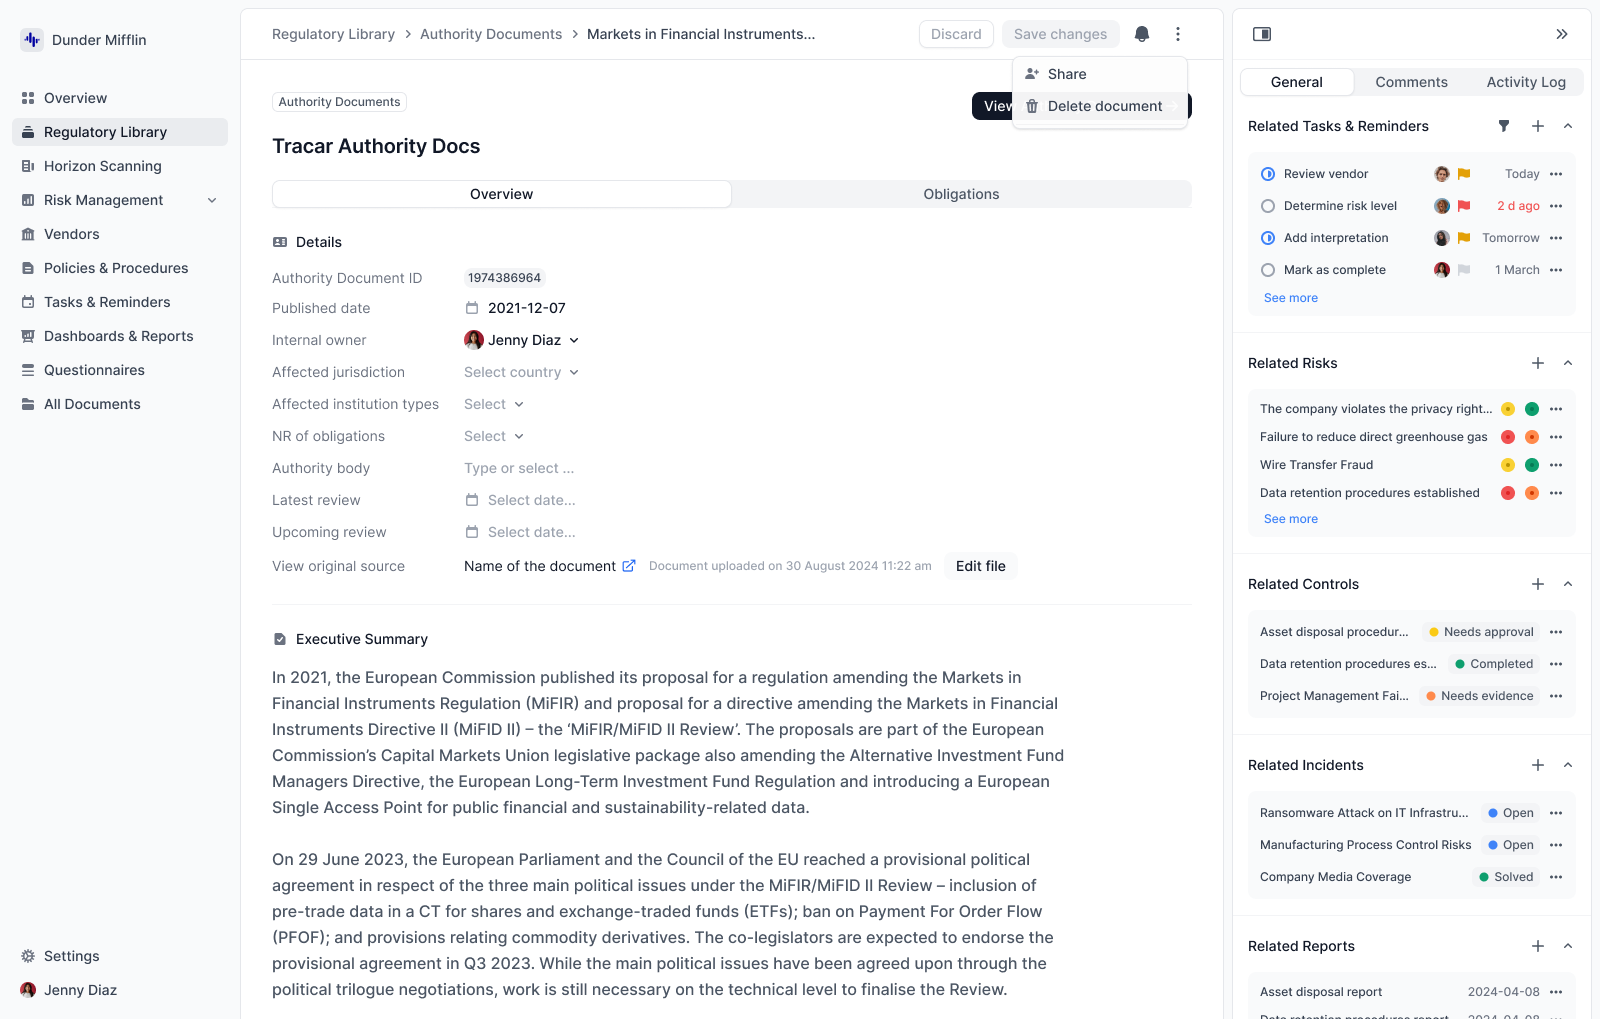Collapse the Related Controls section
The image size is (1600, 1019).
point(1568,584)
